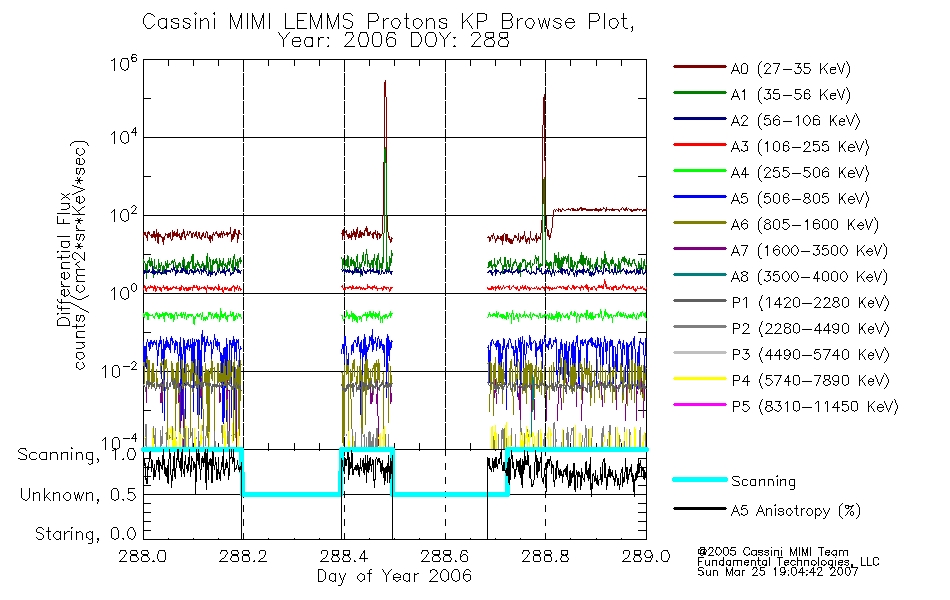
Task: Click the cyan Scanning legend swatch
Action: [x=699, y=479]
